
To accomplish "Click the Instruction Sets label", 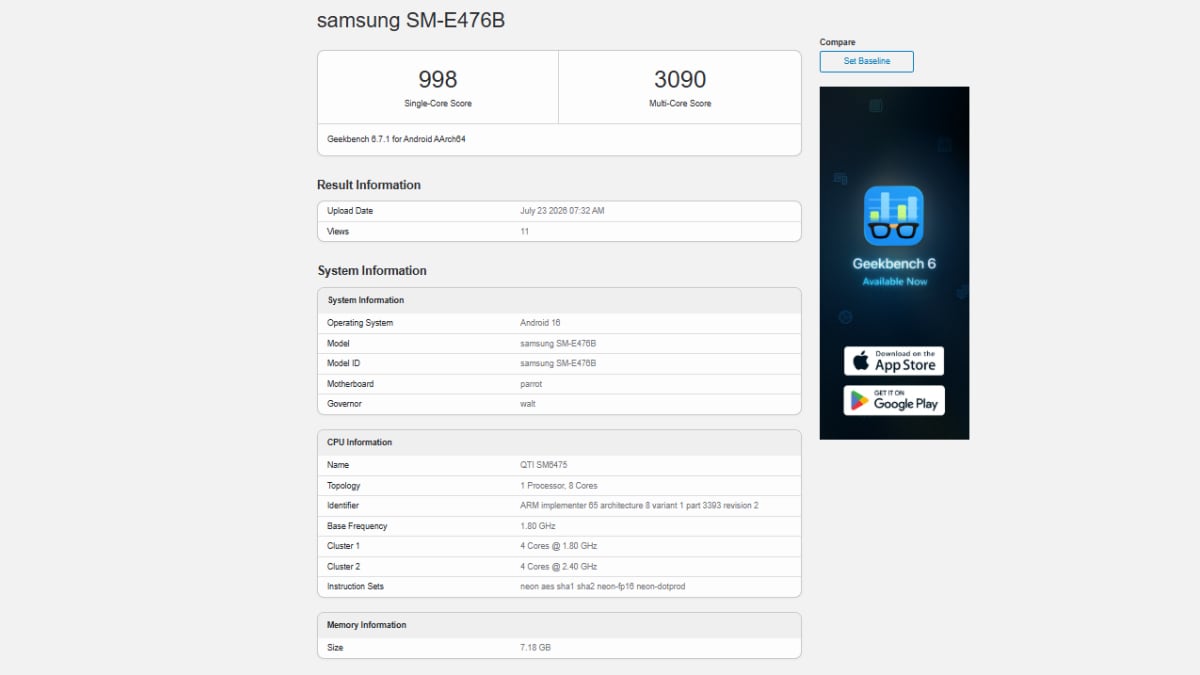I will [355, 586].
